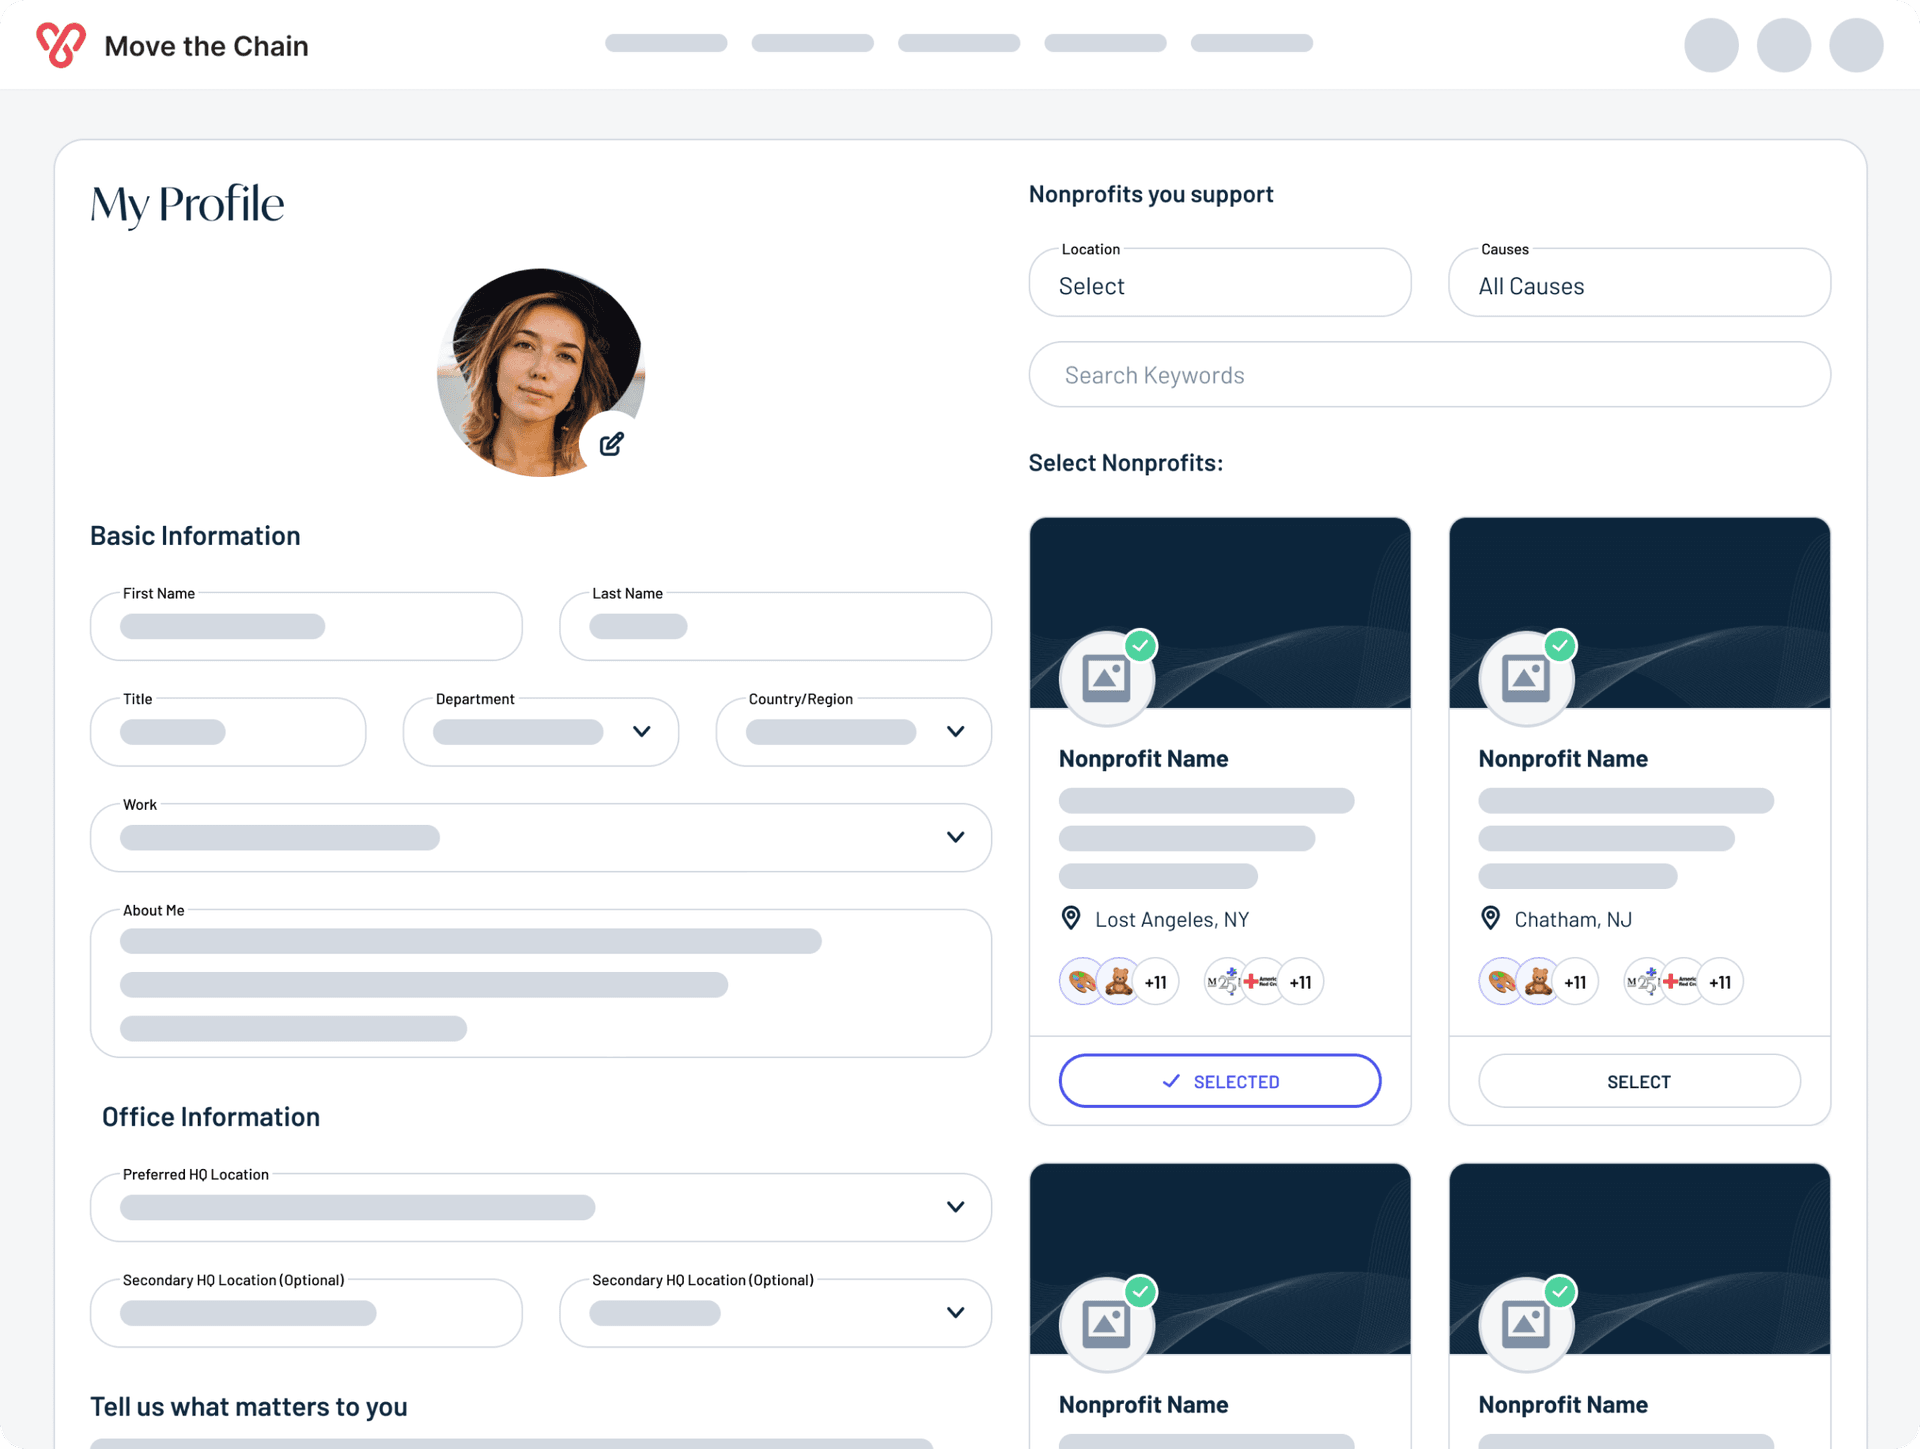
Task: Click SELECT on the Chatham, NJ nonprofit
Action: point(1640,1081)
